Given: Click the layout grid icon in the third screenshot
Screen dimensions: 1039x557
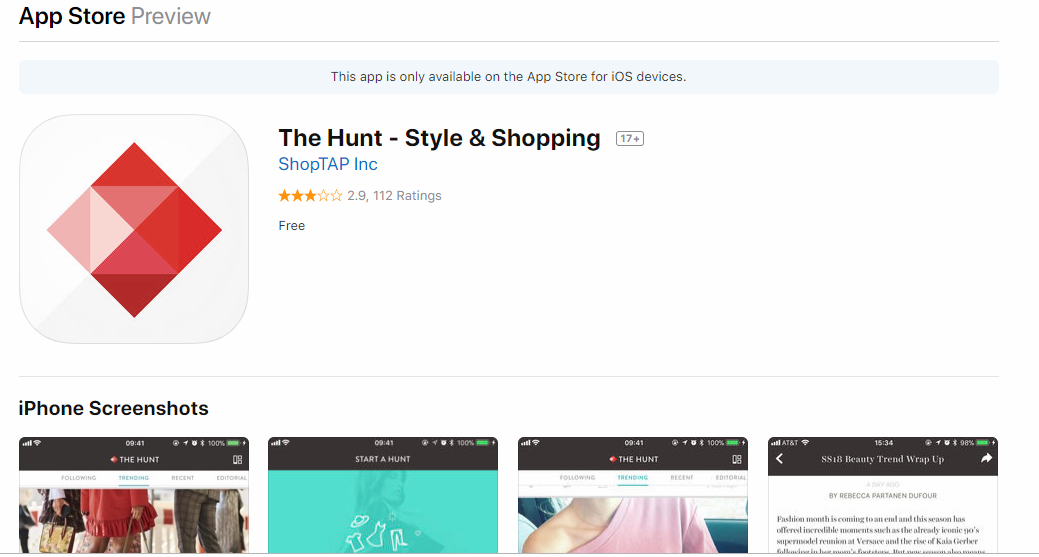Looking at the screenshot, I should coord(737,459).
